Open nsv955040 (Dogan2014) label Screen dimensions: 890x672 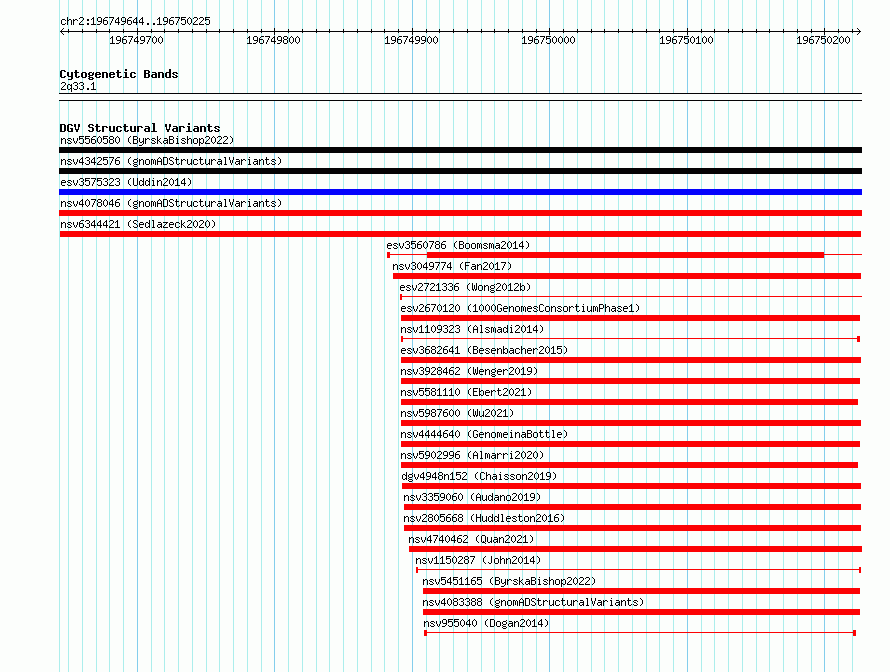486,623
